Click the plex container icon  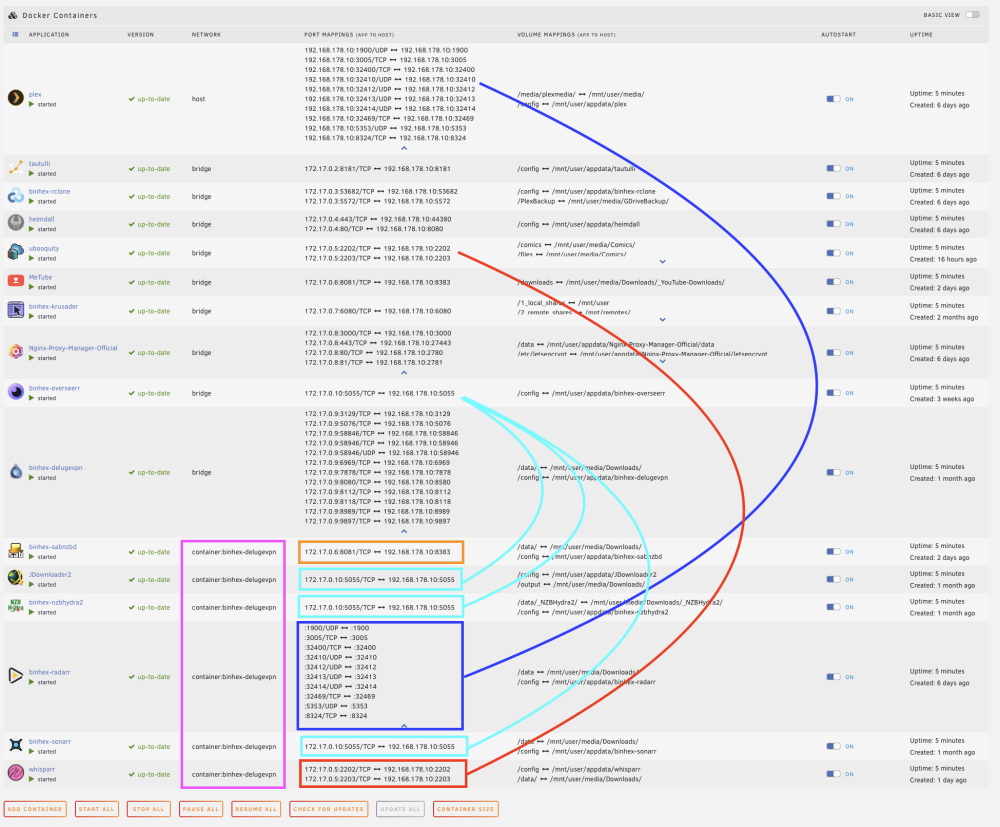click(15, 98)
